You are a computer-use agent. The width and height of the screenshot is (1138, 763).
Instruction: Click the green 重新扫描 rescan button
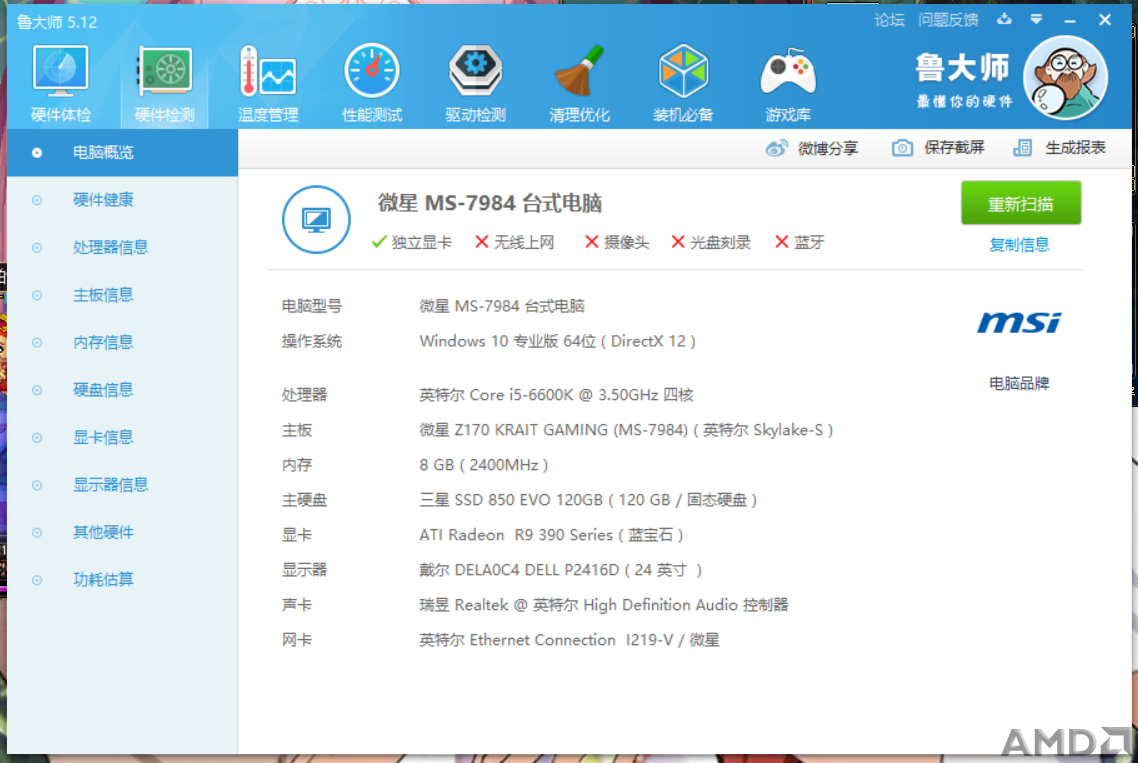click(x=1020, y=203)
